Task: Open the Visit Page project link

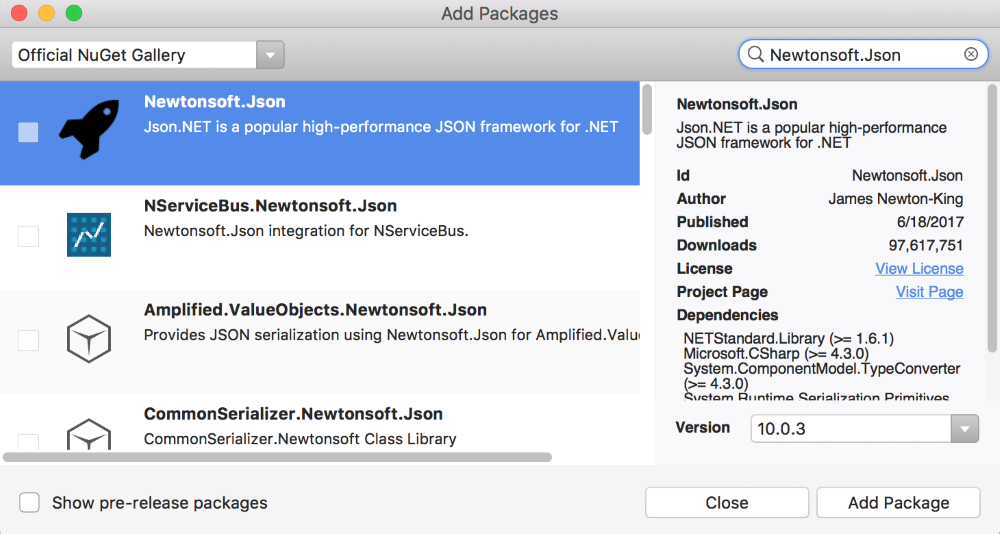Action: pos(929,292)
